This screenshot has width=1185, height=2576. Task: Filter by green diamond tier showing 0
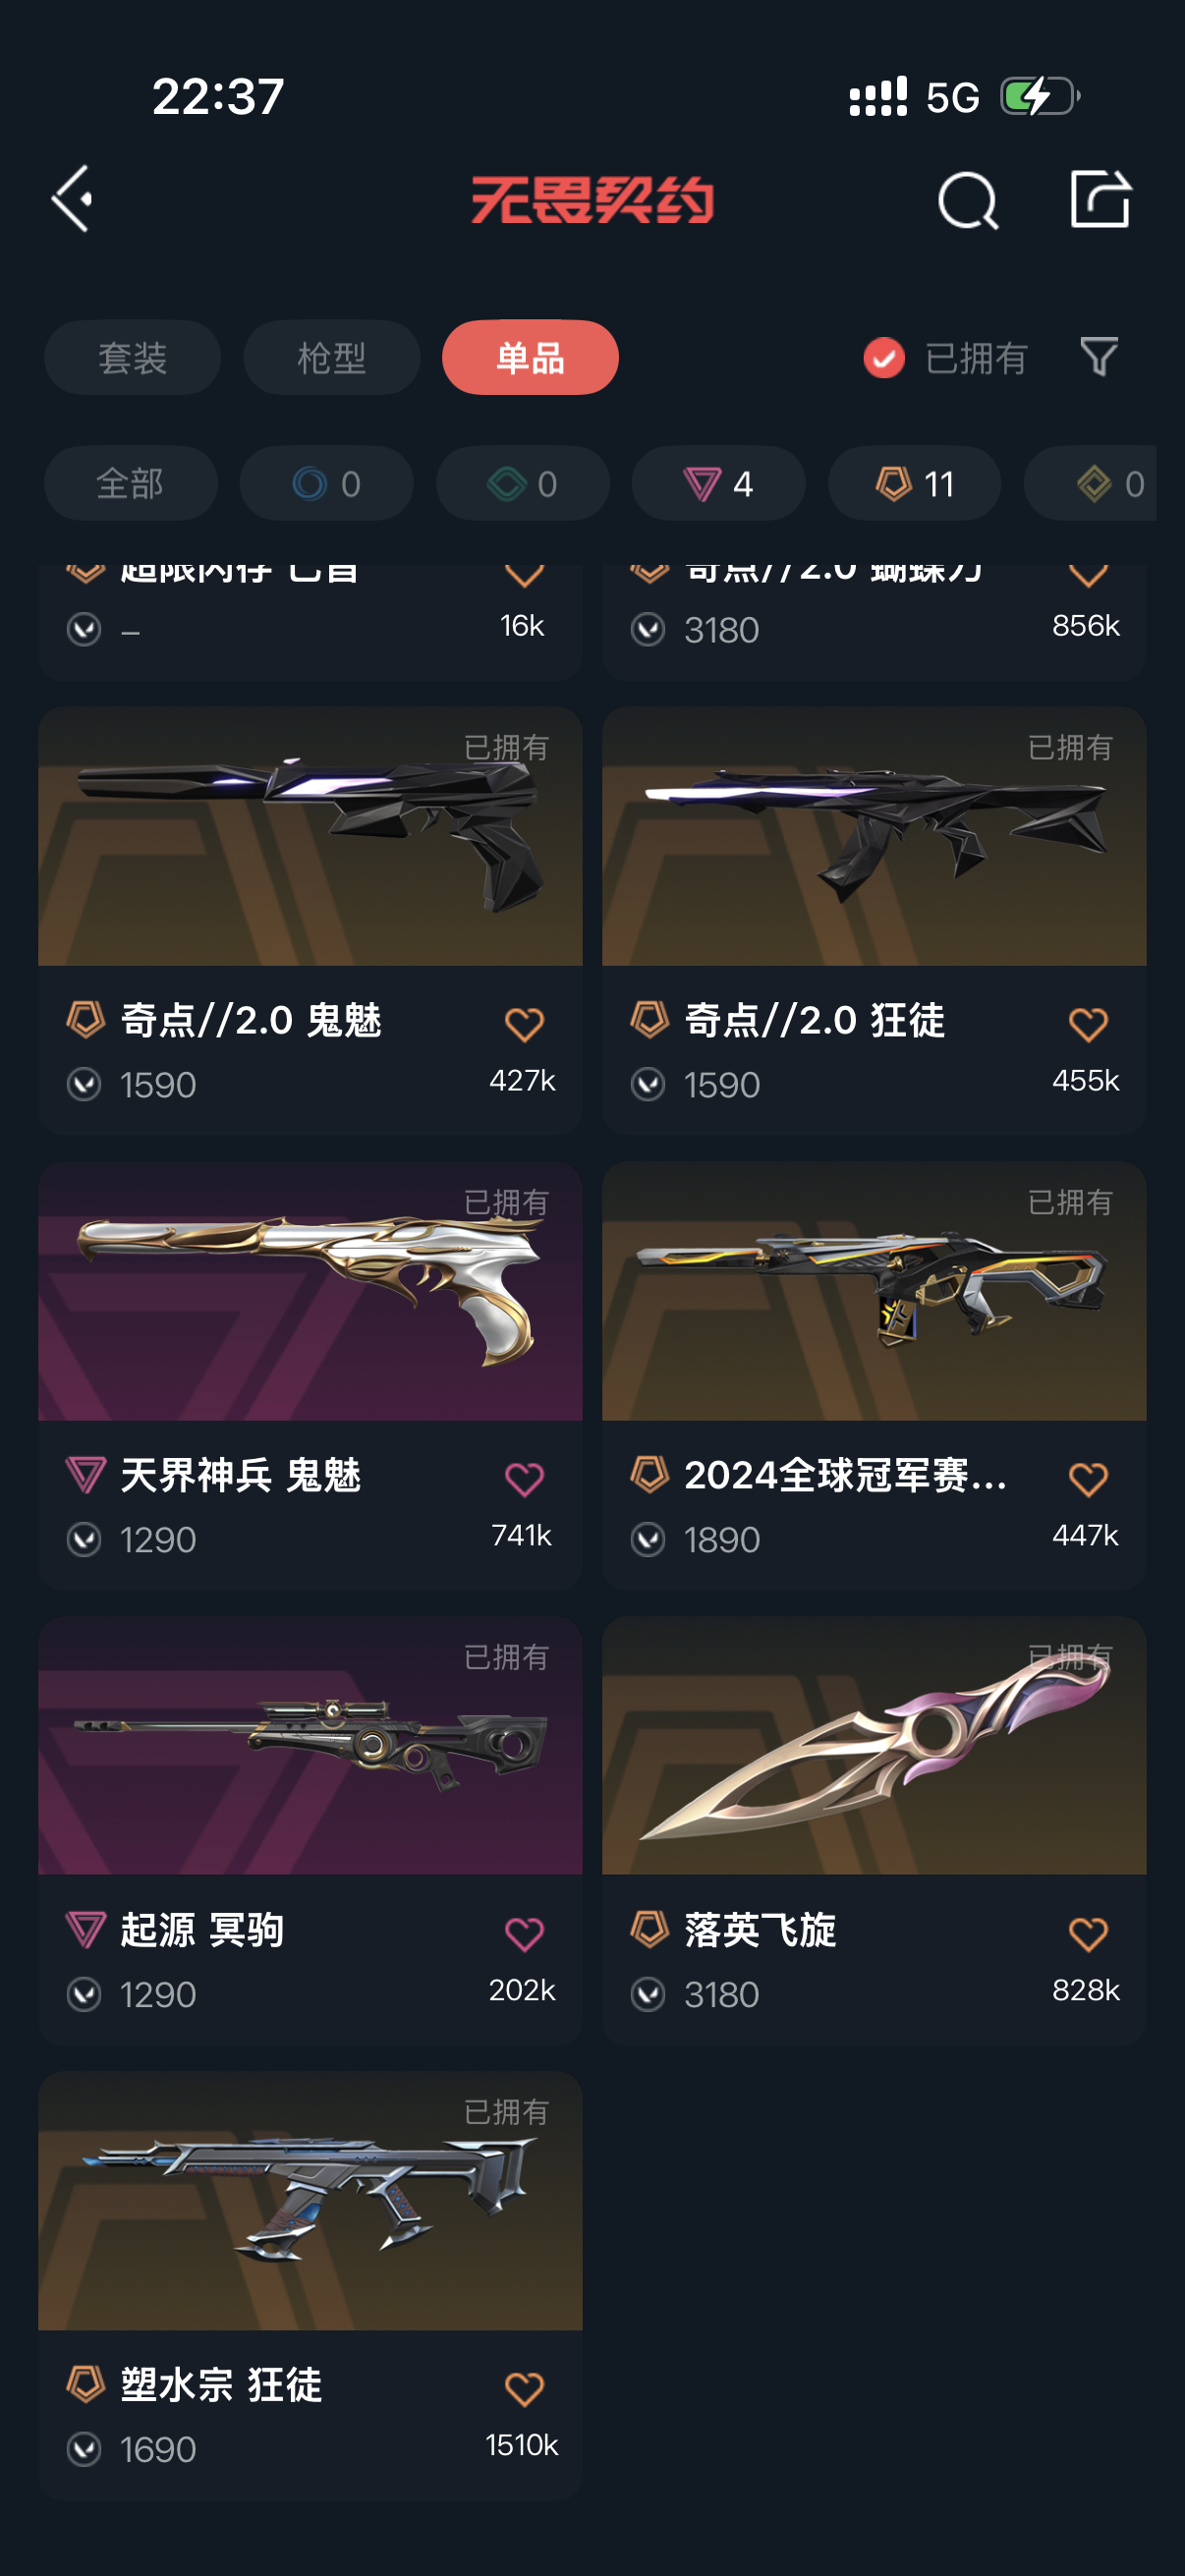(522, 484)
